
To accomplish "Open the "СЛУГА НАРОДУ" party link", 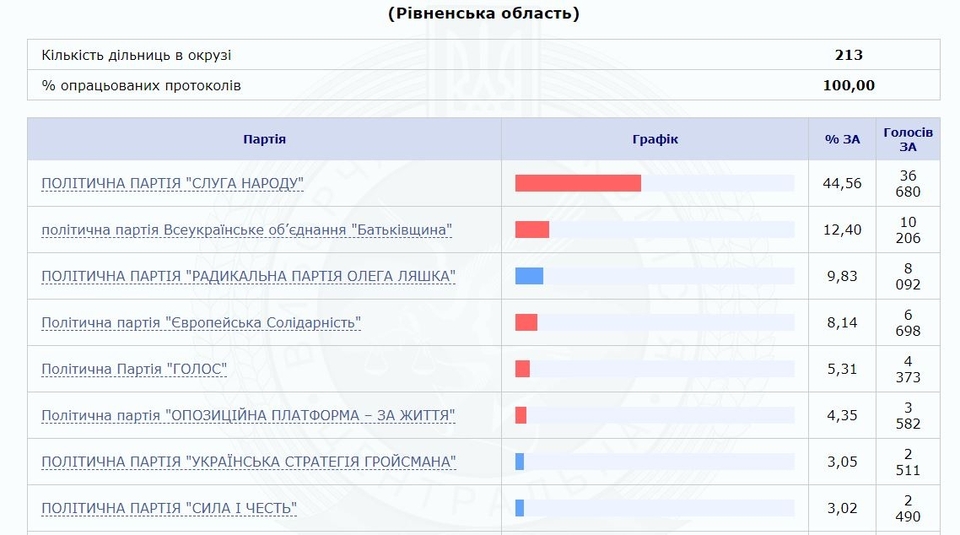I will (x=172, y=184).
